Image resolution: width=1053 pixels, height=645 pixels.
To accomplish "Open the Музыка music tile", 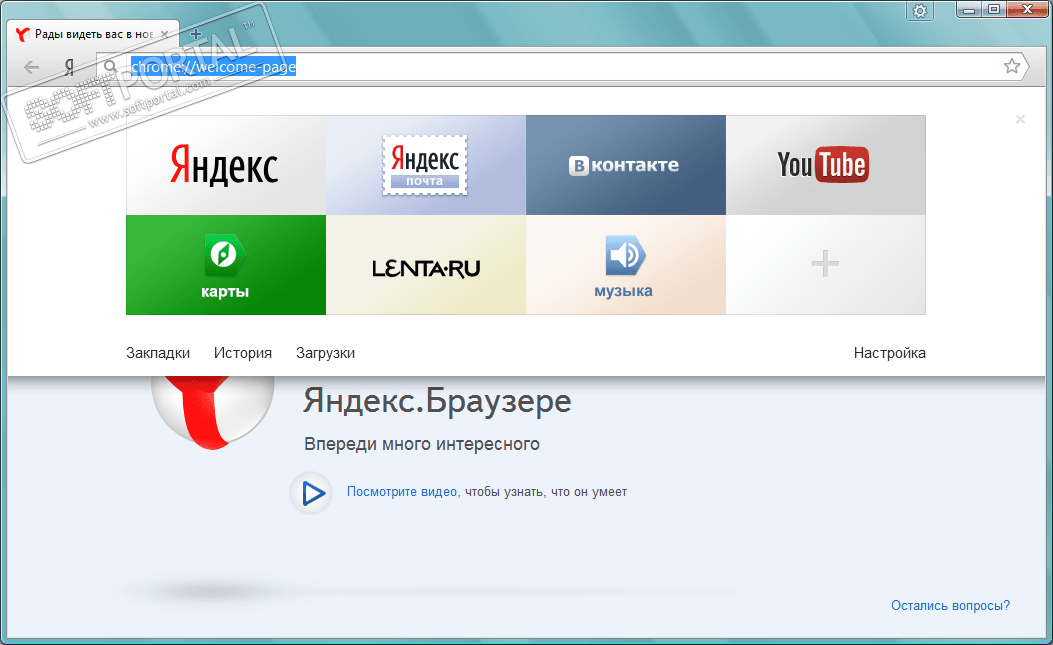I will tap(626, 265).
